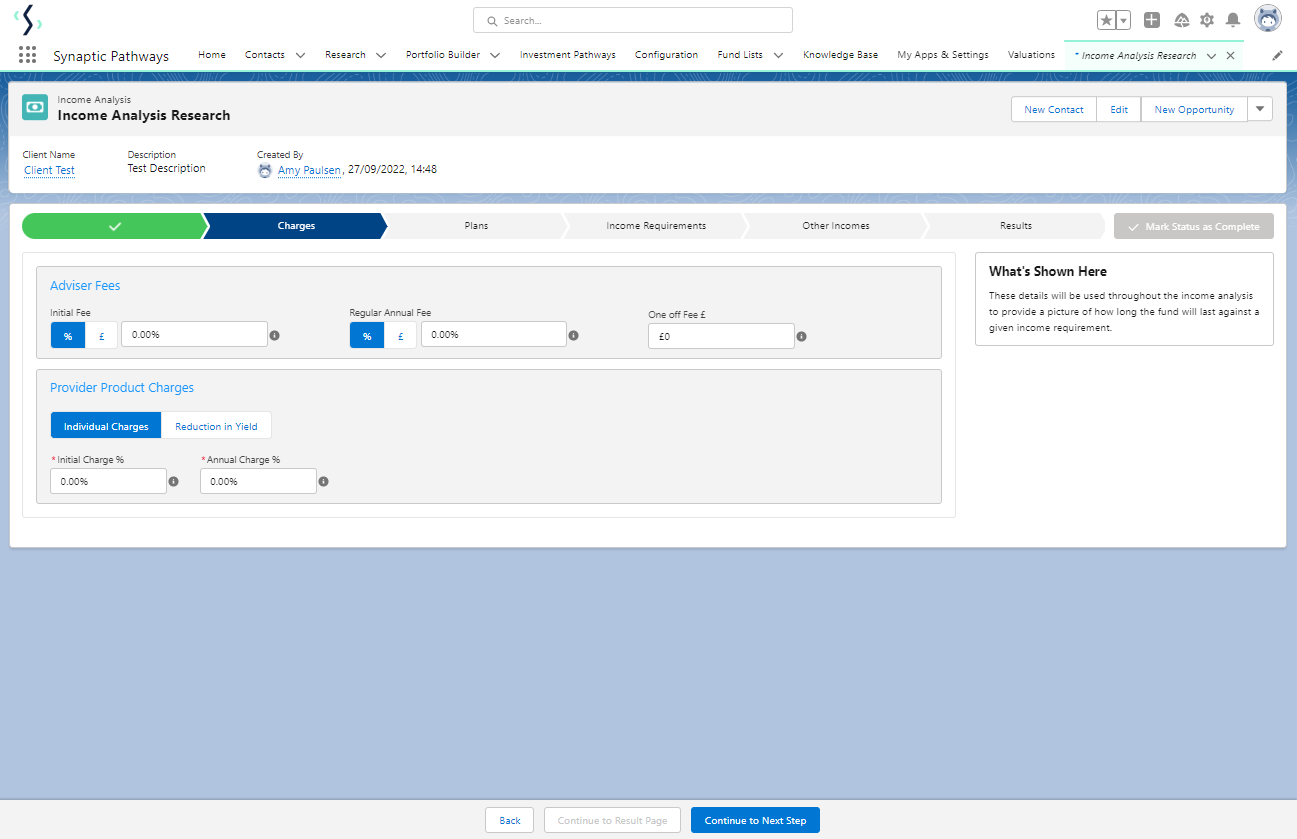The height and width of the screenshot is (839, 1297).
Task: Click the New Contact button
Action: (x=1054, y=109)
